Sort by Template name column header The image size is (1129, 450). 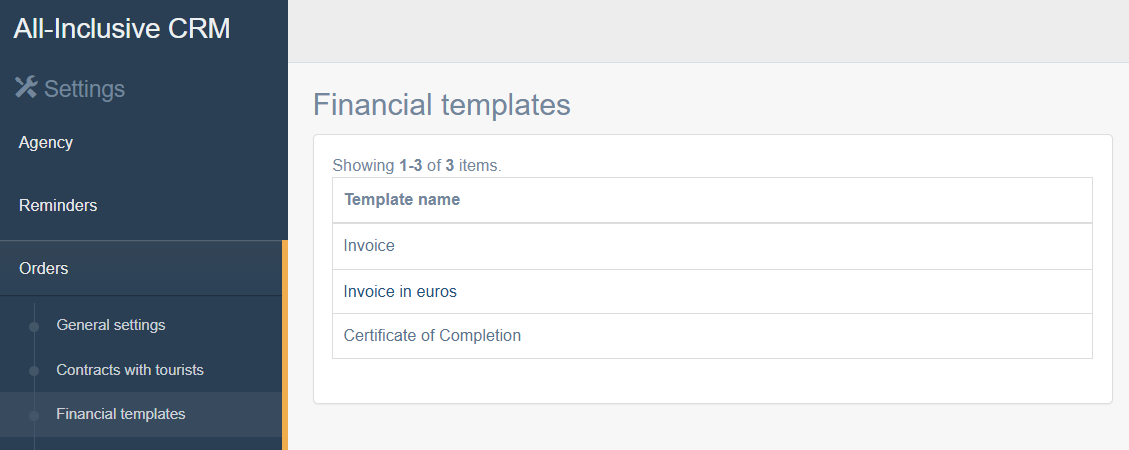(x=402, y=199)
